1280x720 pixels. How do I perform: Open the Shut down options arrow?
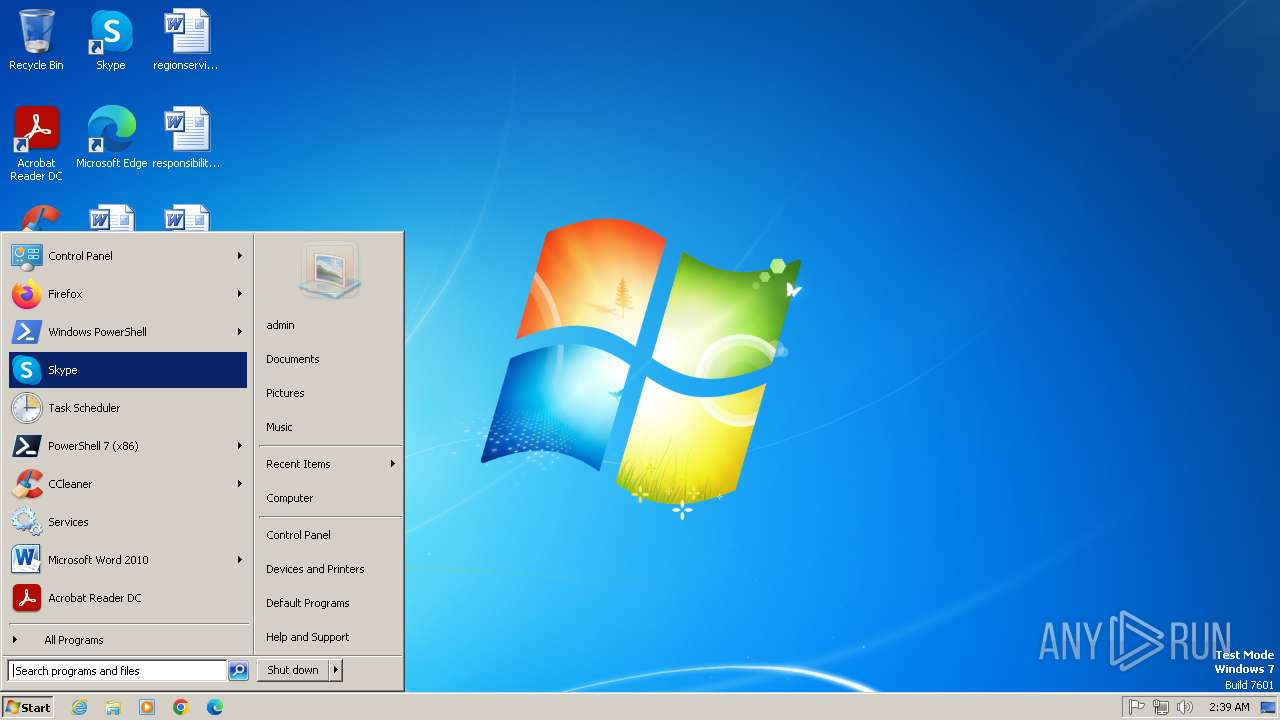click(x=336, y=670)
